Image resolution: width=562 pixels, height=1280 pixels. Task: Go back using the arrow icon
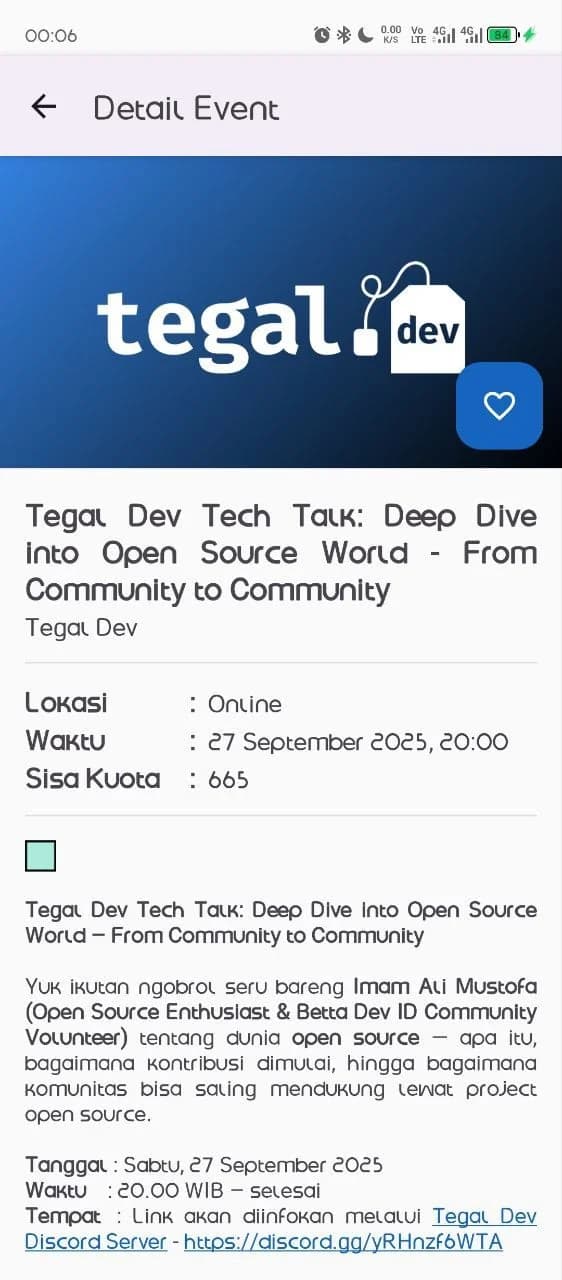click(x=43, y=107)
